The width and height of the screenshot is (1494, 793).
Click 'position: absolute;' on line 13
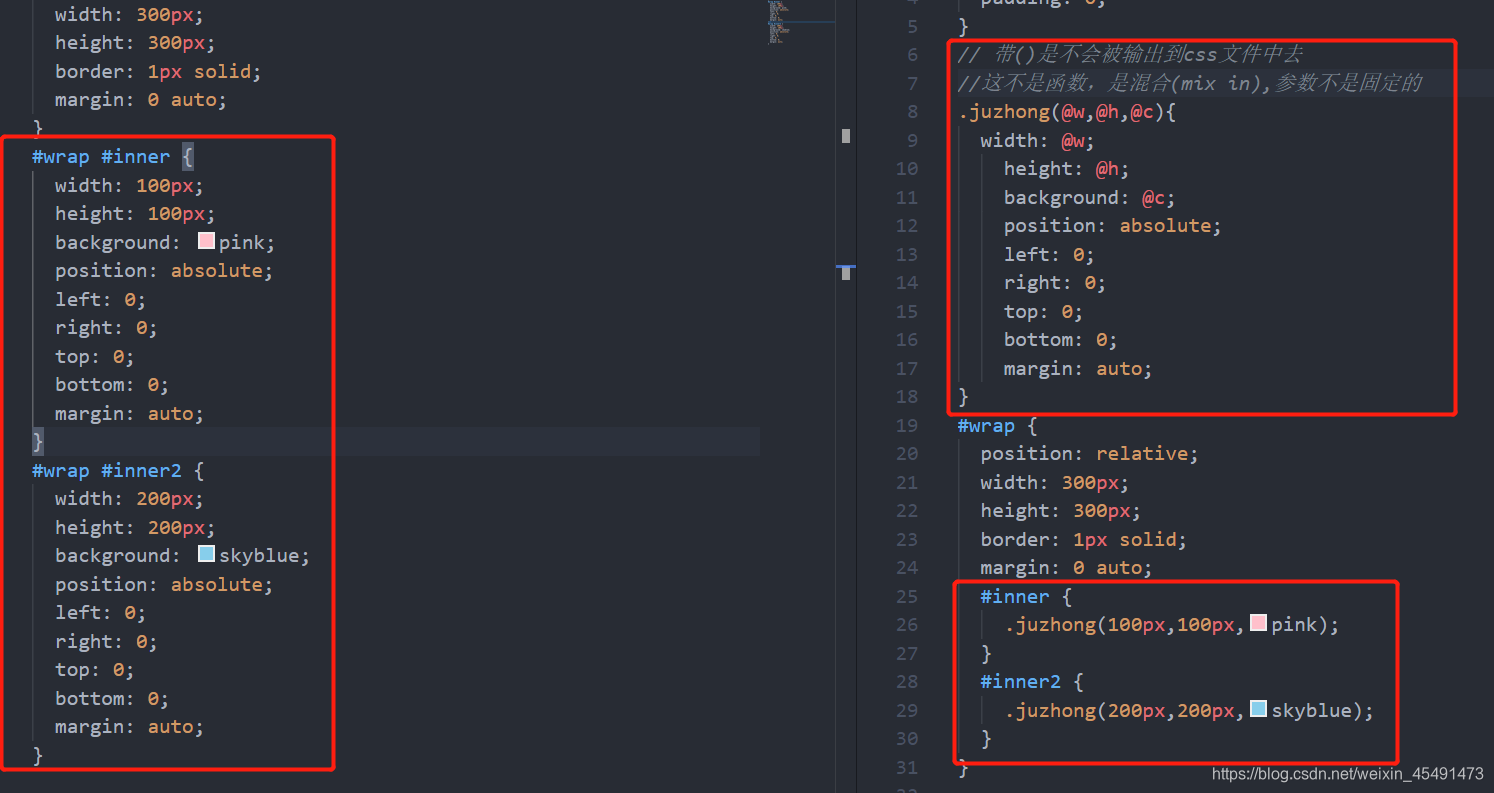[x=1113, y=226]
